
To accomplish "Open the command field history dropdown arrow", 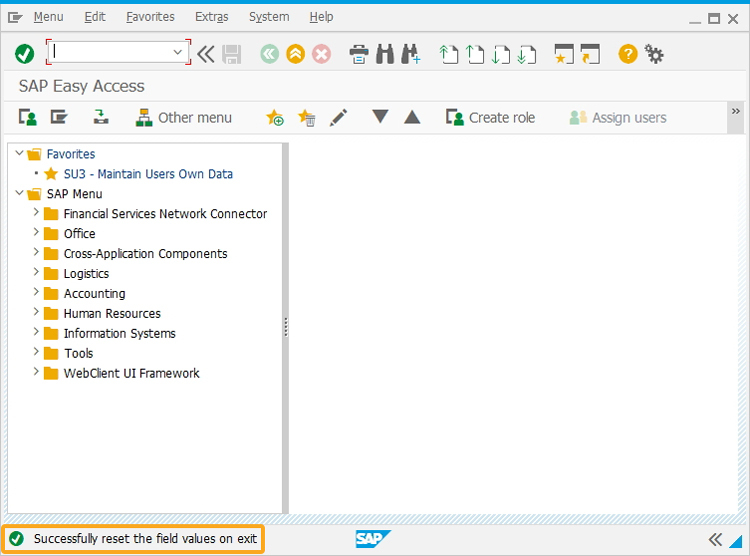I will (x=177, y=52).
